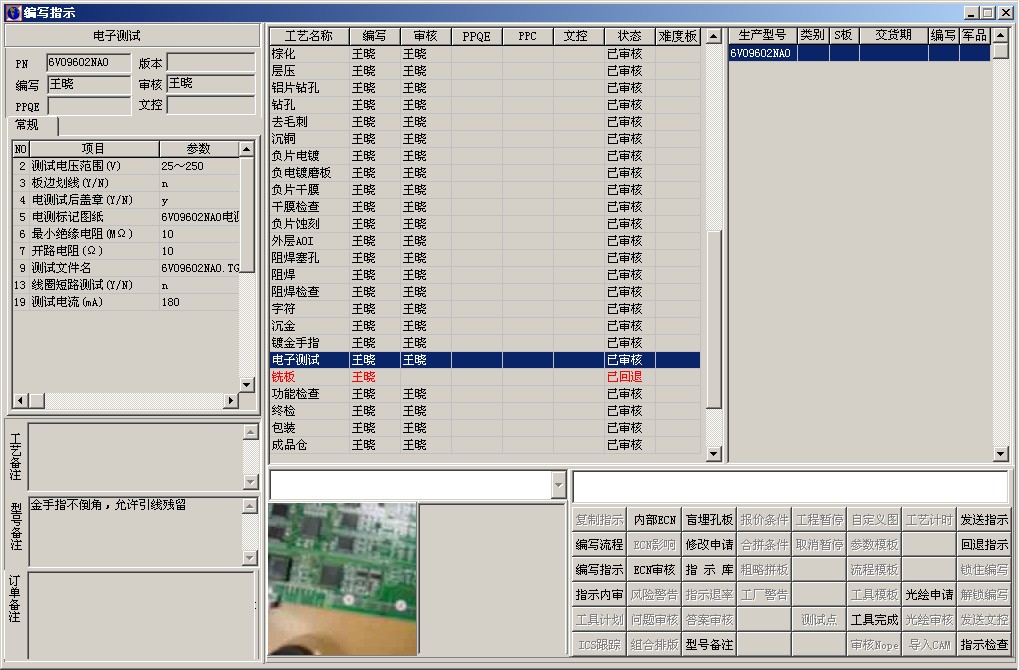Click production model list scroll-down arrow
This screenshot has width=1020, height=670.
[x=1001, y=454]
